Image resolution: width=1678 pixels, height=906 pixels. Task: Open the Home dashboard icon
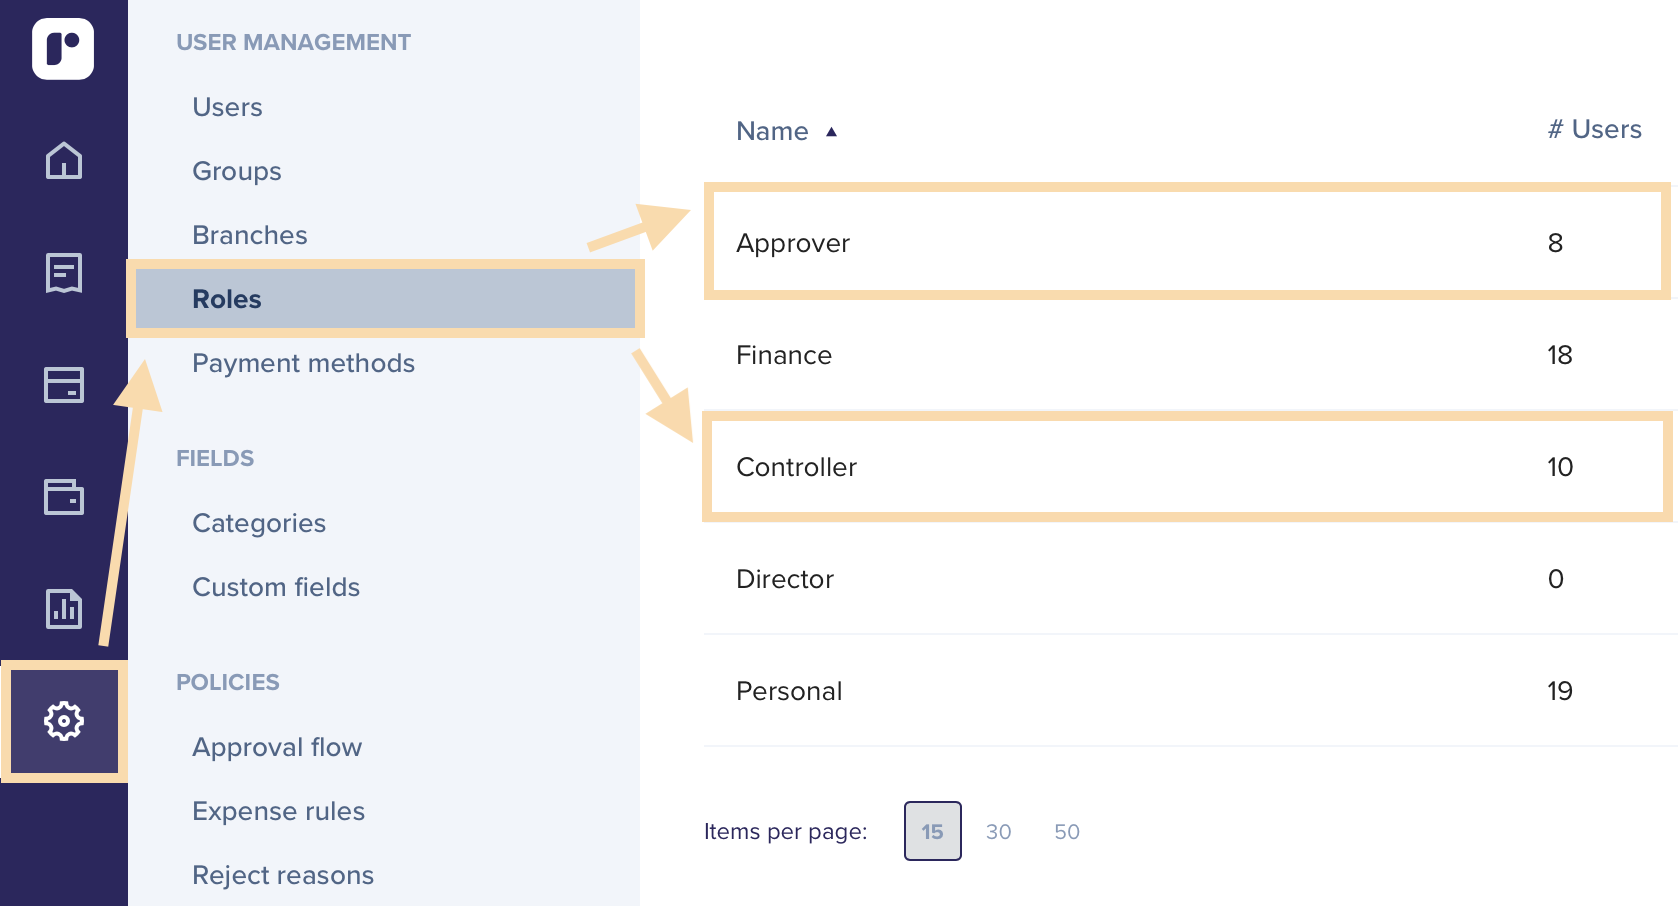[64, 160]
